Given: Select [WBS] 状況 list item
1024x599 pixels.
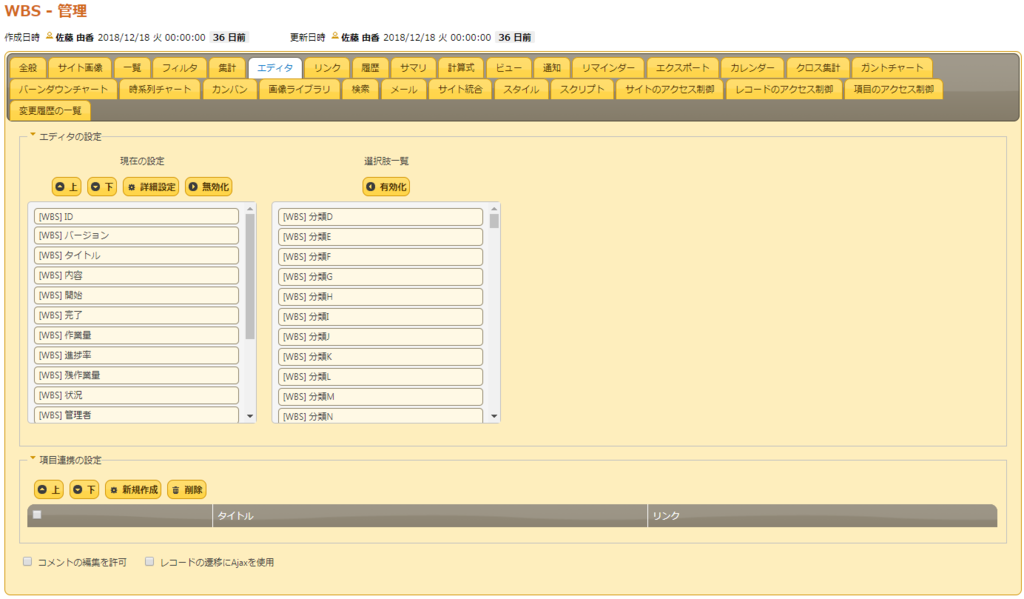Looking at the screenshot, I should pyautogui.click(x=136, y=395).
